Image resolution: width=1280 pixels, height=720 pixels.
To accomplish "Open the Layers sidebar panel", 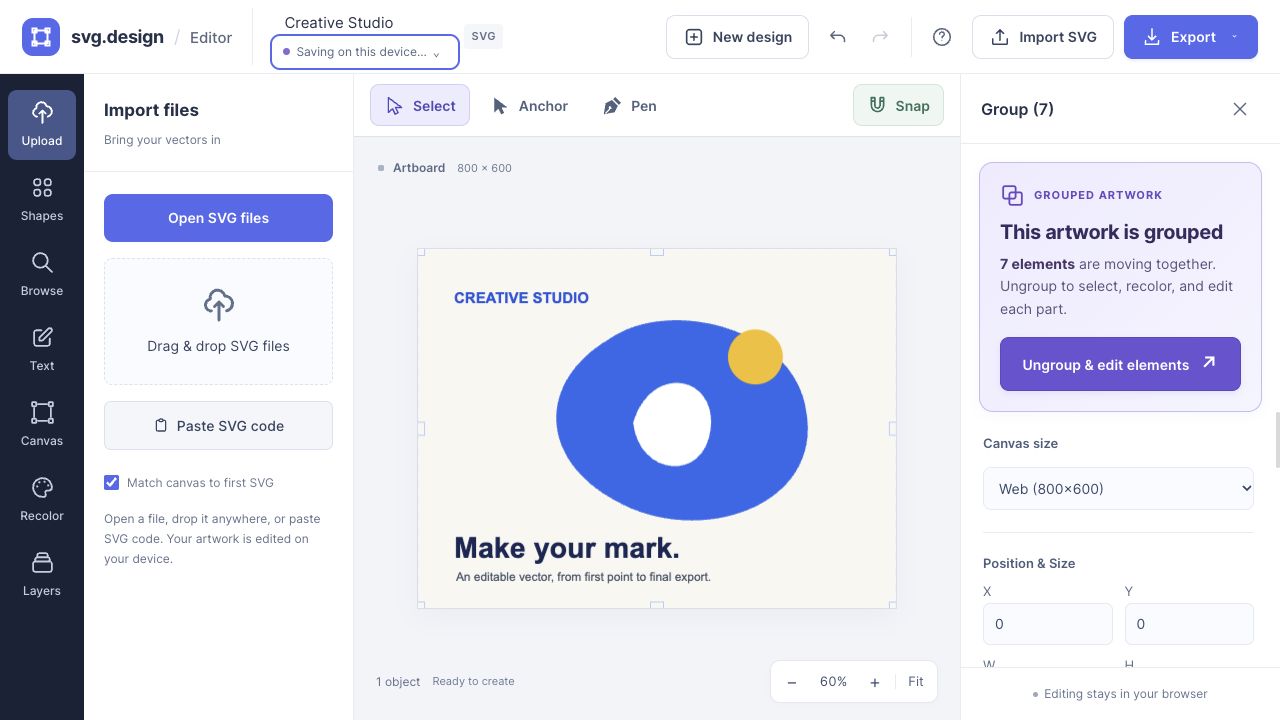I will (x=42, y=575).
